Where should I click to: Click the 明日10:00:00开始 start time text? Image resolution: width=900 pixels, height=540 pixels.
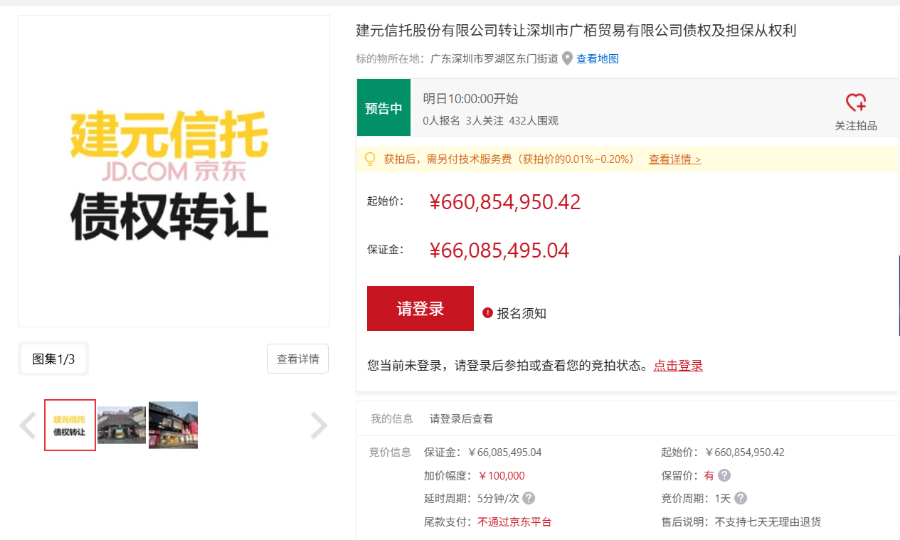pos(471,99)
